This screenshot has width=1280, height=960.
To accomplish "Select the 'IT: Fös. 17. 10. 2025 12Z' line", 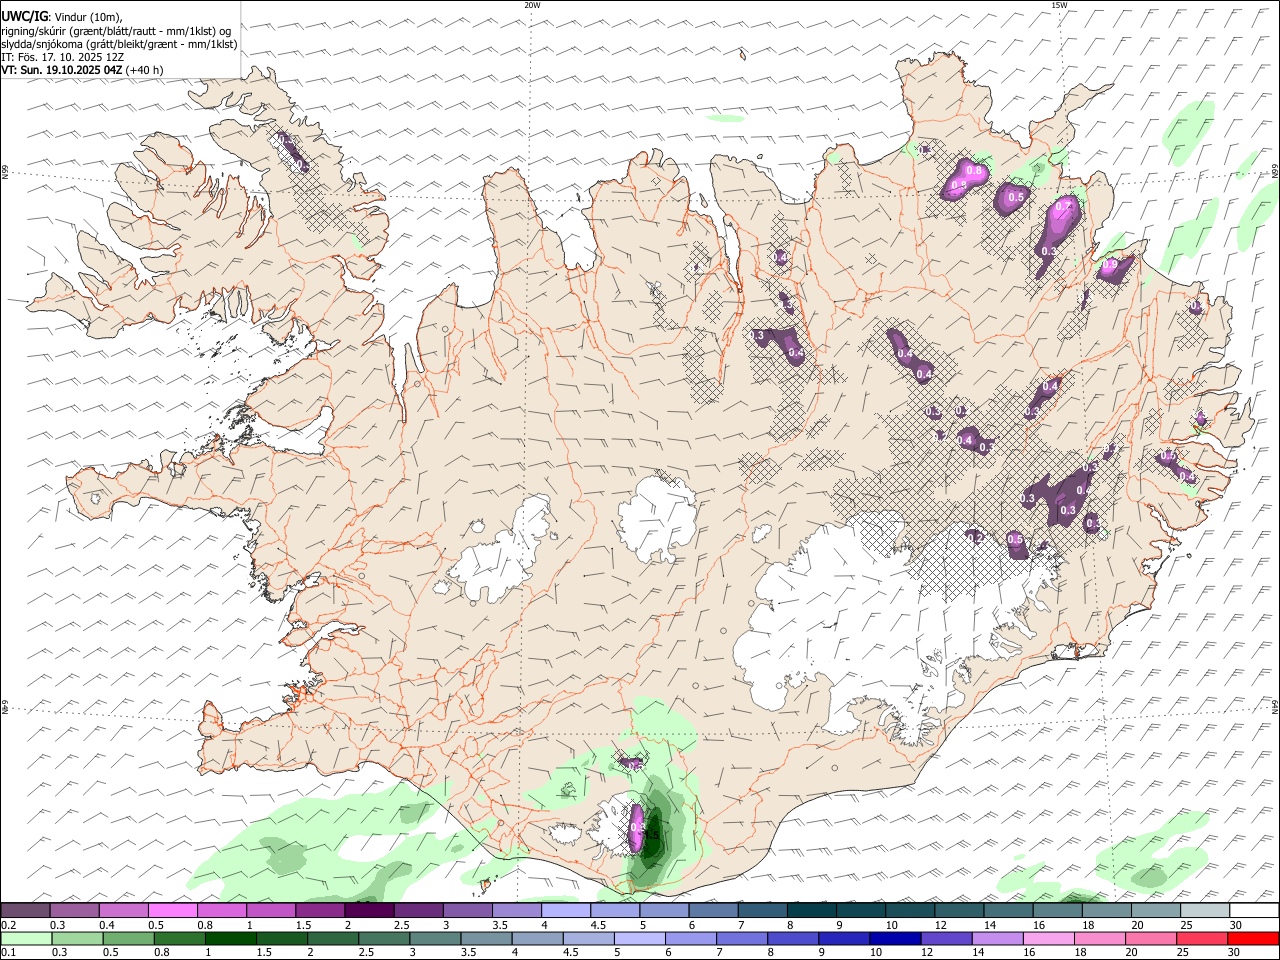I will coord(63,57).
